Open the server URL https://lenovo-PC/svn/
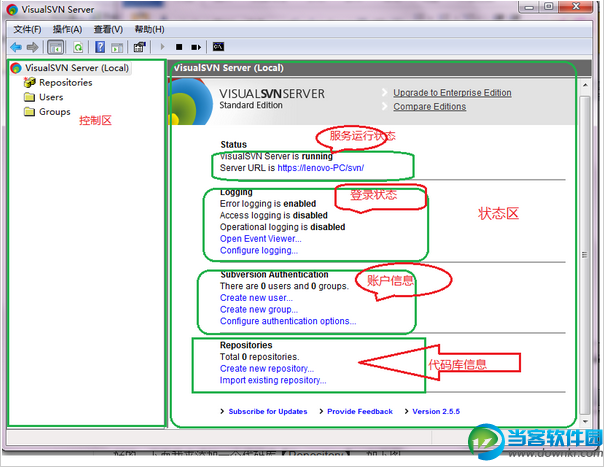This screenshot has width=604, height=467. (320, 168)
